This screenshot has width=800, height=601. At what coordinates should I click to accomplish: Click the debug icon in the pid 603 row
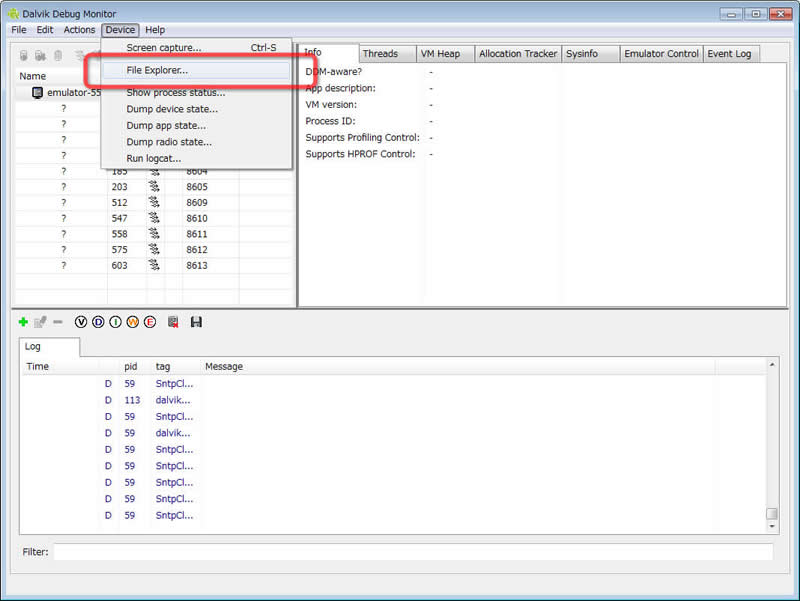154,265
